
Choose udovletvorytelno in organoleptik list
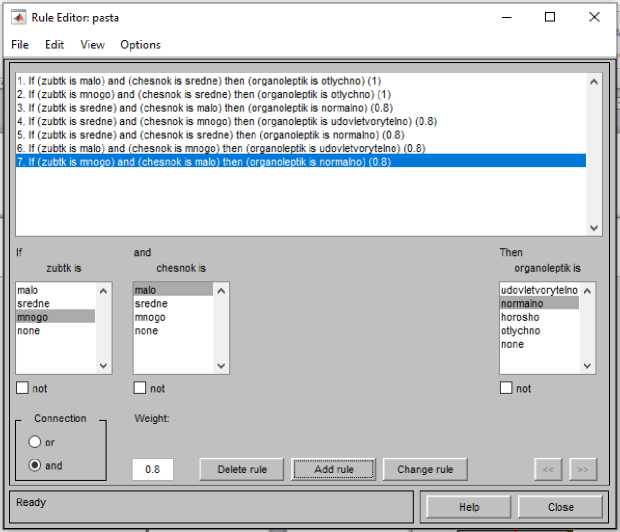point(539,290)
